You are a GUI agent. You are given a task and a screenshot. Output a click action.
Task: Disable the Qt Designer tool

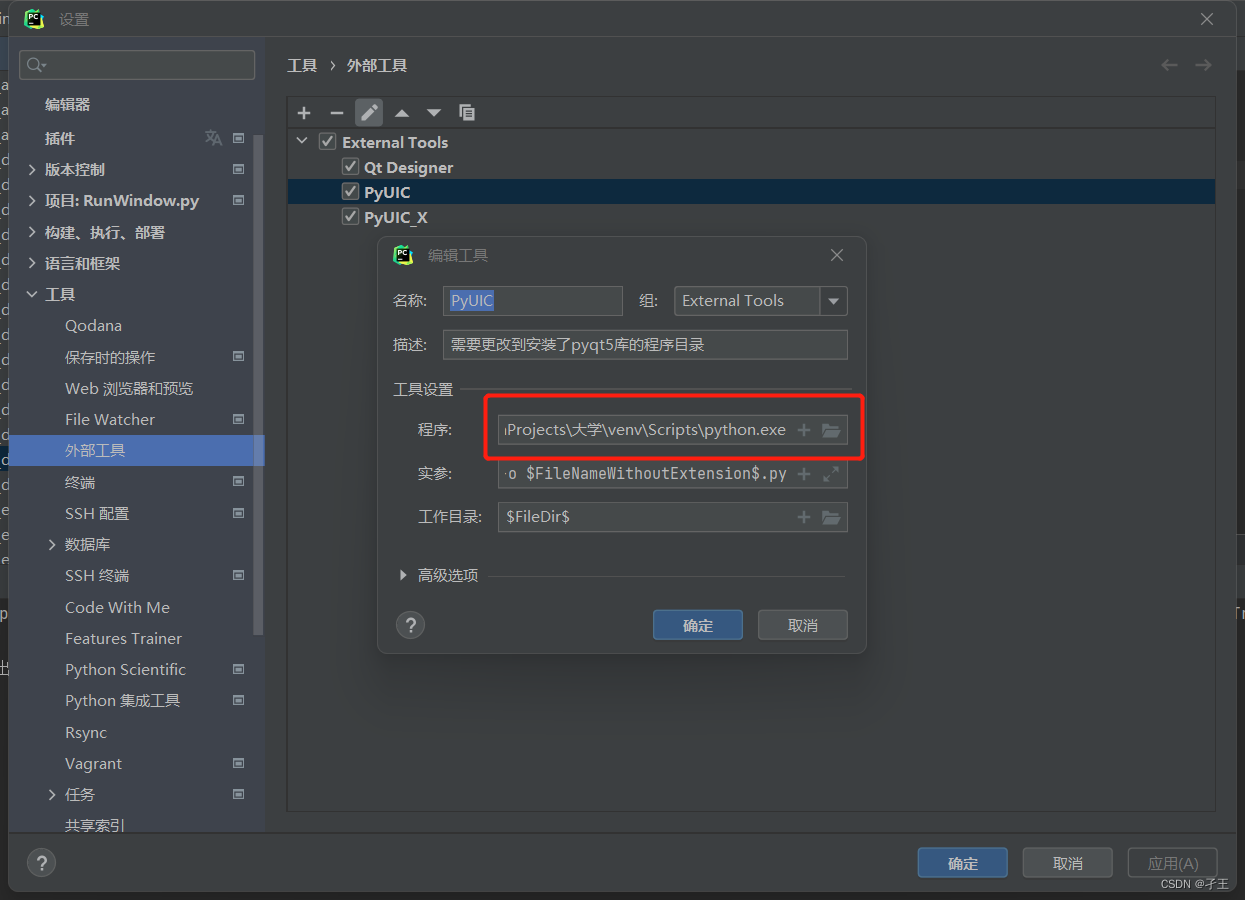click(x=350, y=167)
